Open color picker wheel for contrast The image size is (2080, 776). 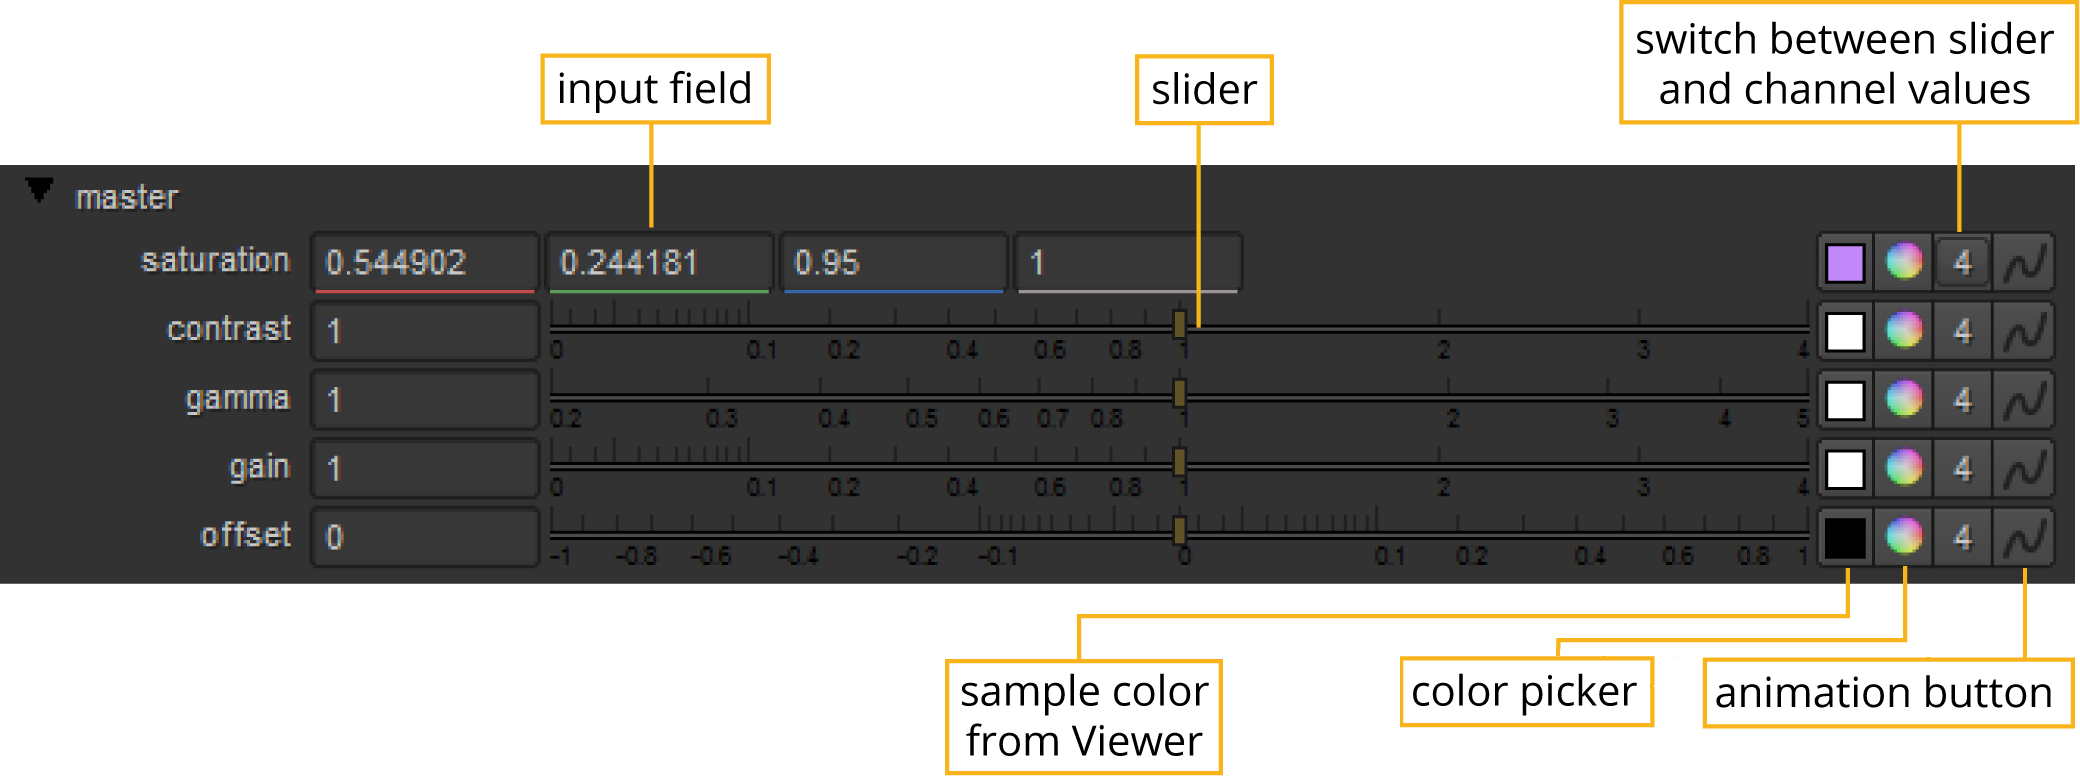point(1903,331)
